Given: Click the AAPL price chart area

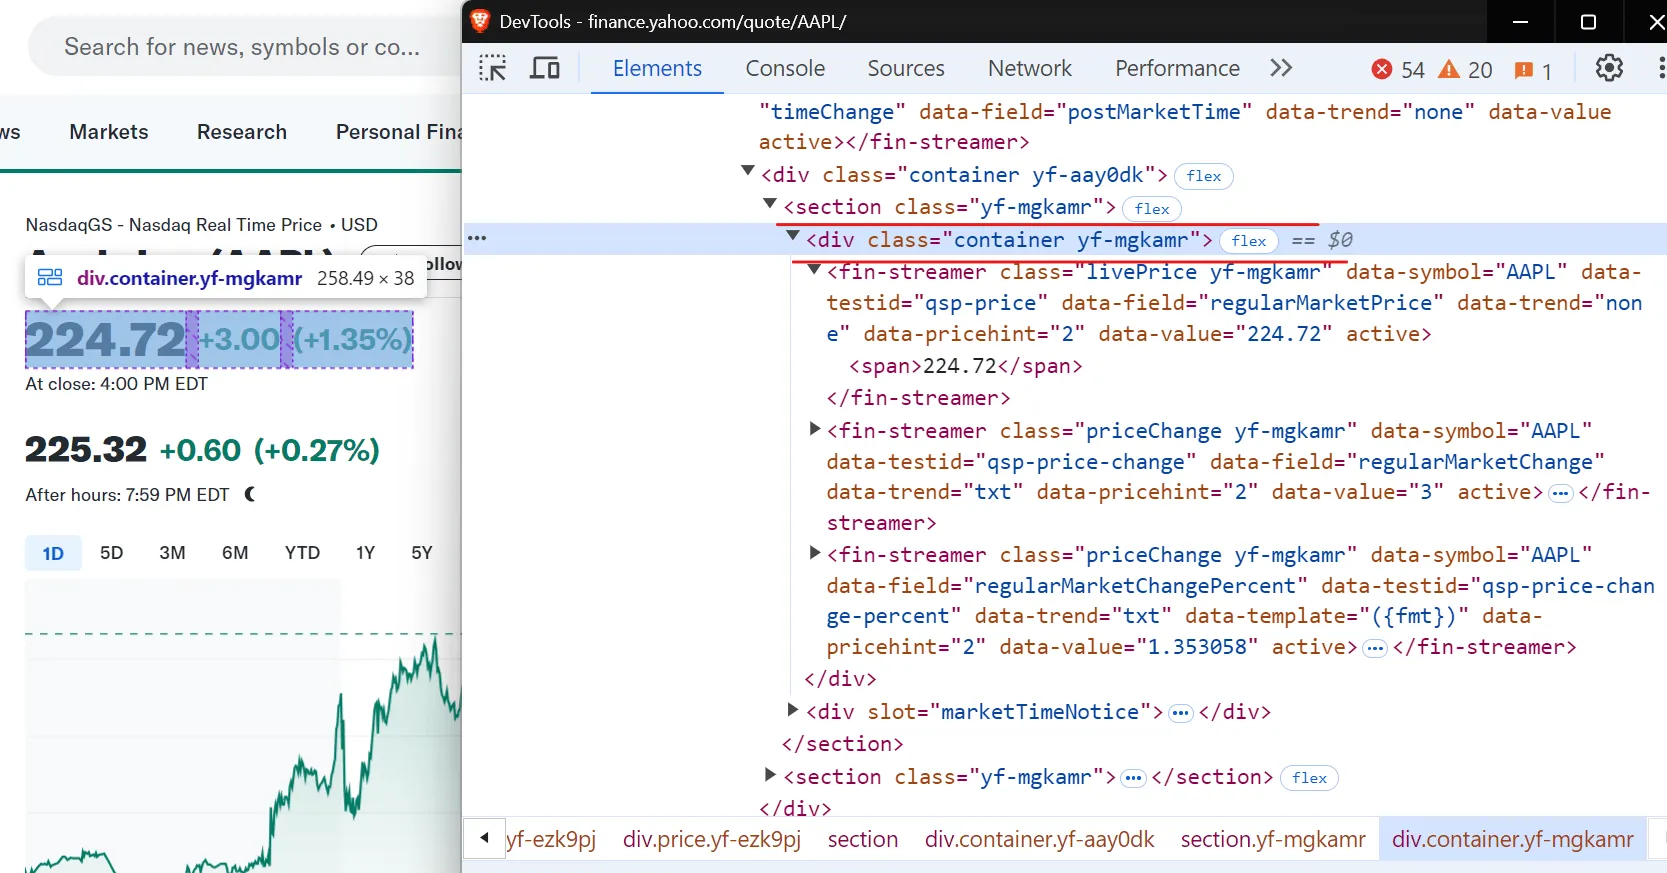Looking at the screenshot, I should [x=243, y=725].
